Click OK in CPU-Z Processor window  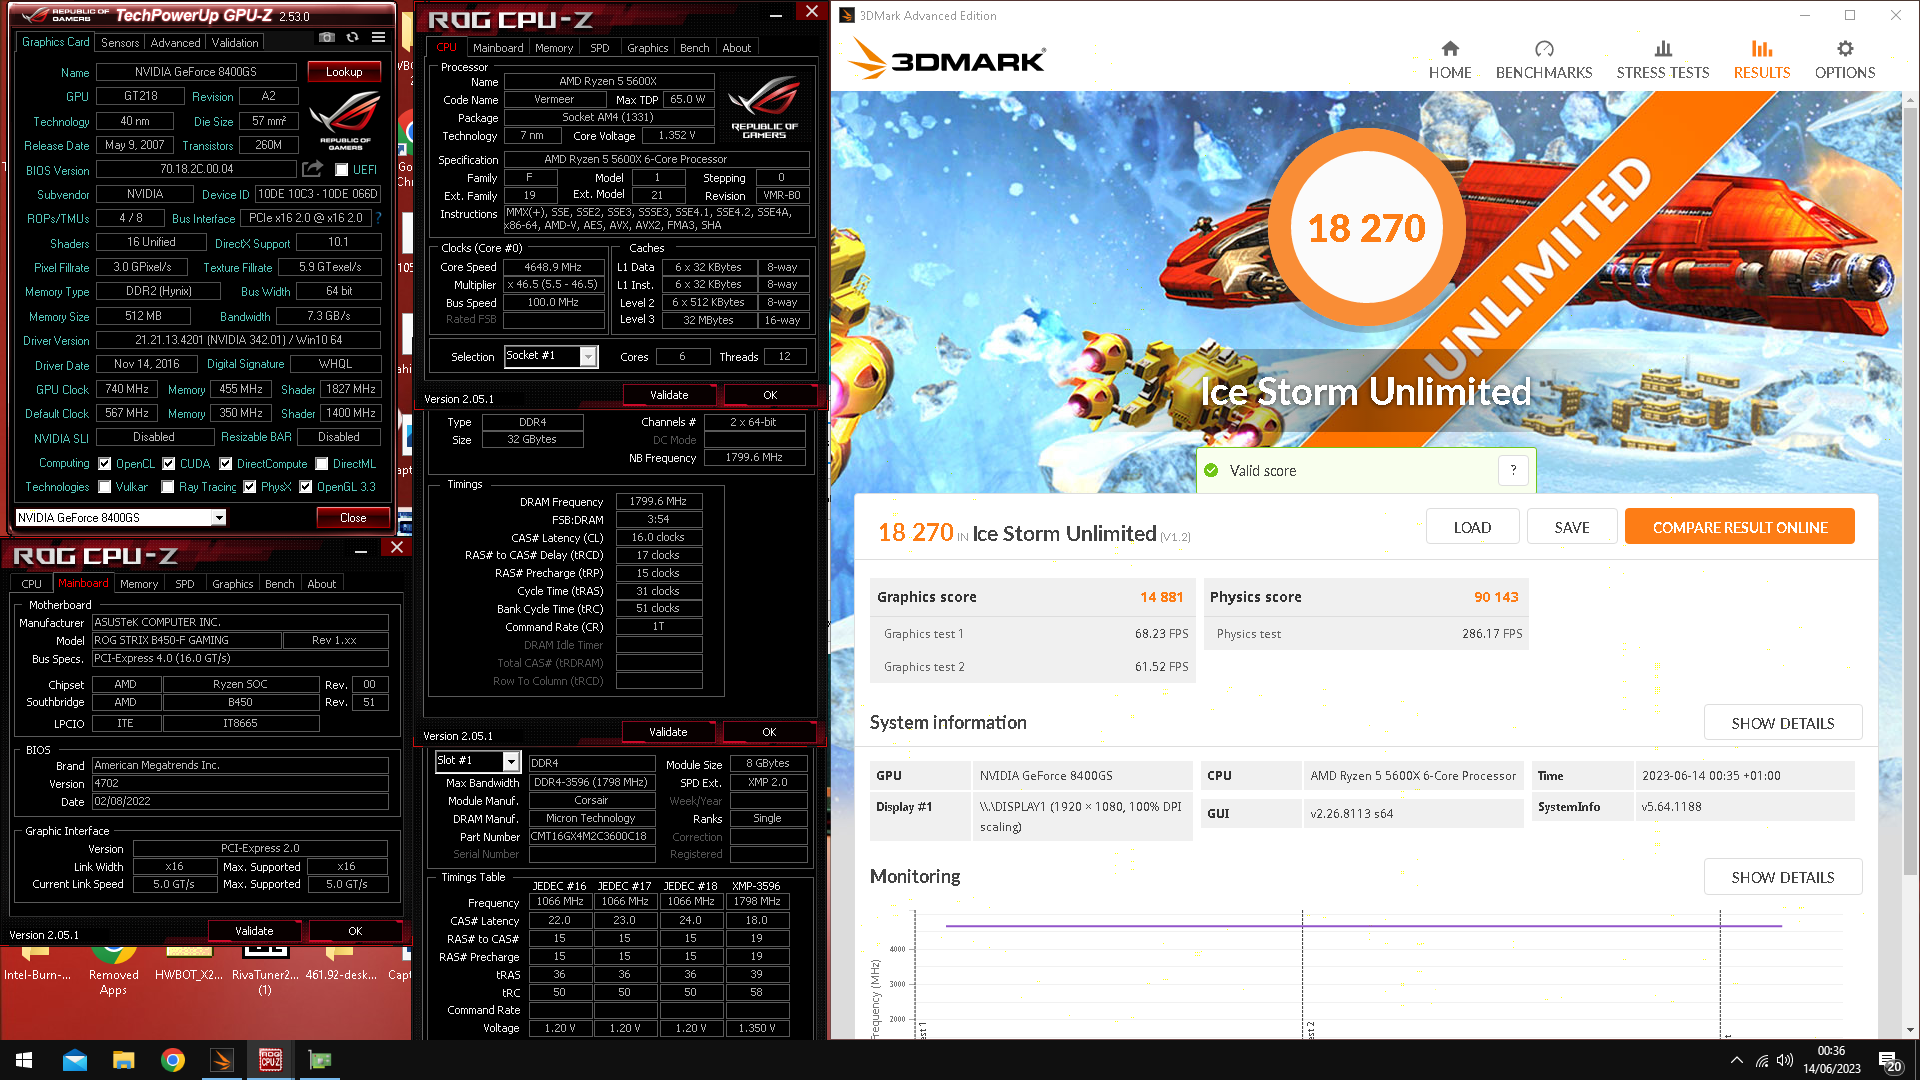coord(770,395)
